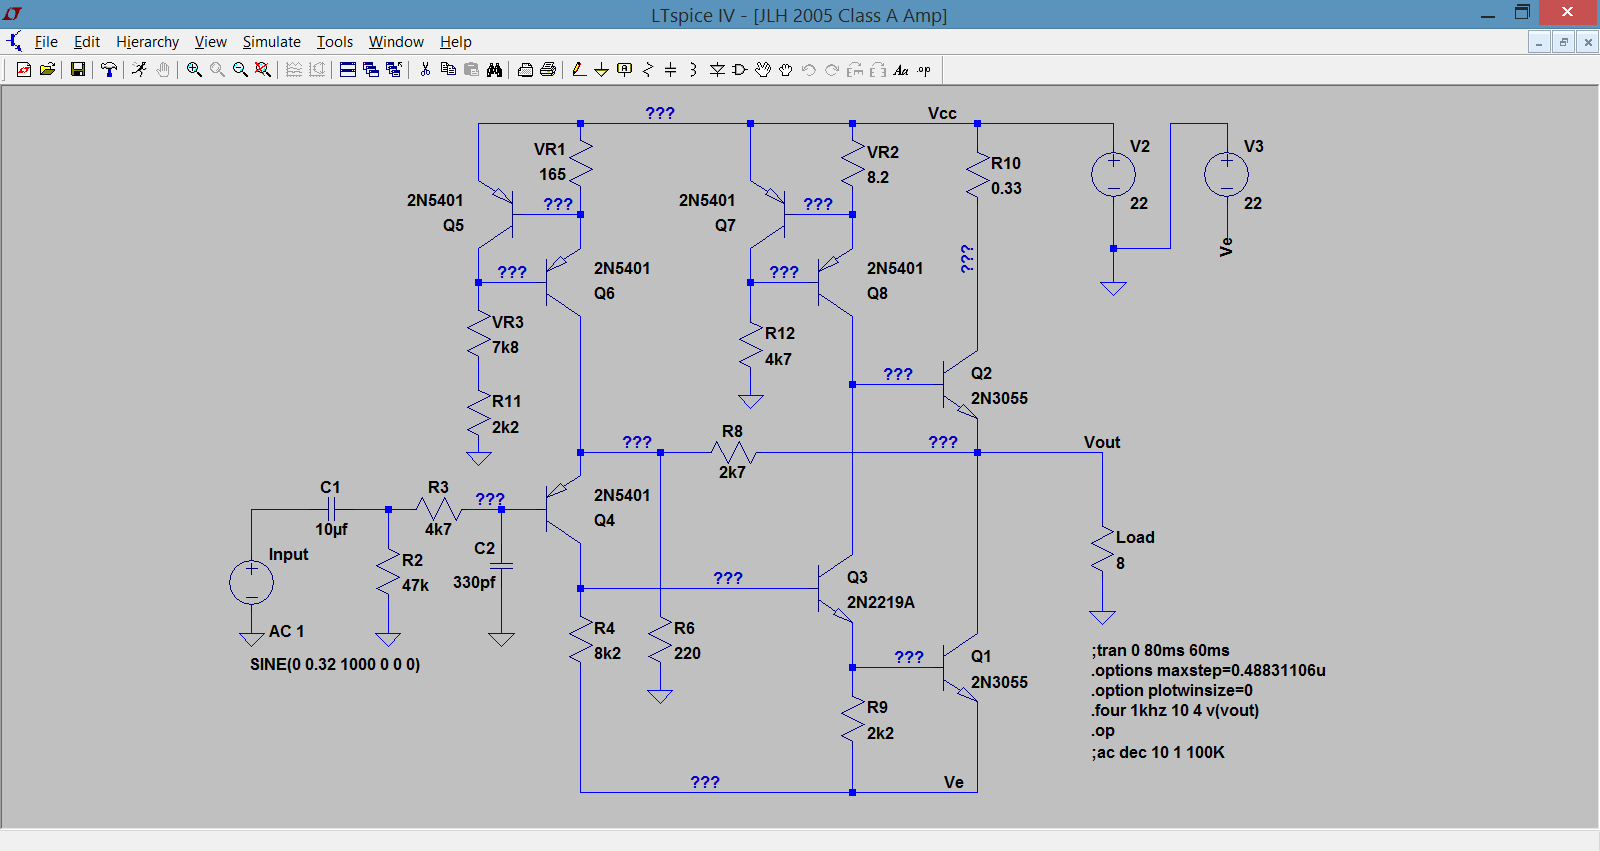Click the .four 1khz directive text
The image size is (1600, 851).
coord(1175,710)
